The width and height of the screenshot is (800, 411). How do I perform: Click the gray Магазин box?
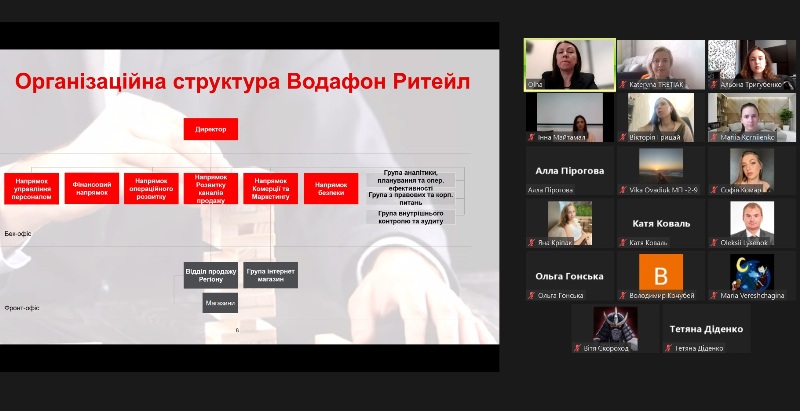point(220,303)
